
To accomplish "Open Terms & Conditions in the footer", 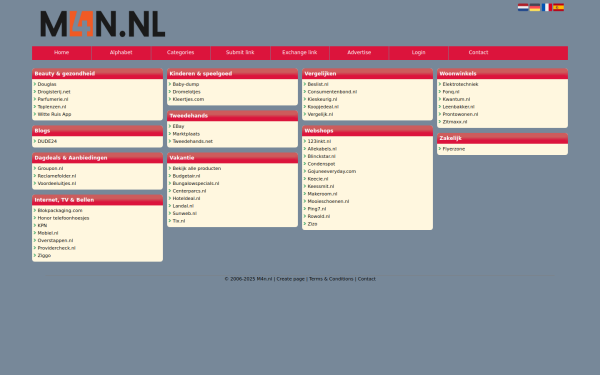I will tap(331, 279).
